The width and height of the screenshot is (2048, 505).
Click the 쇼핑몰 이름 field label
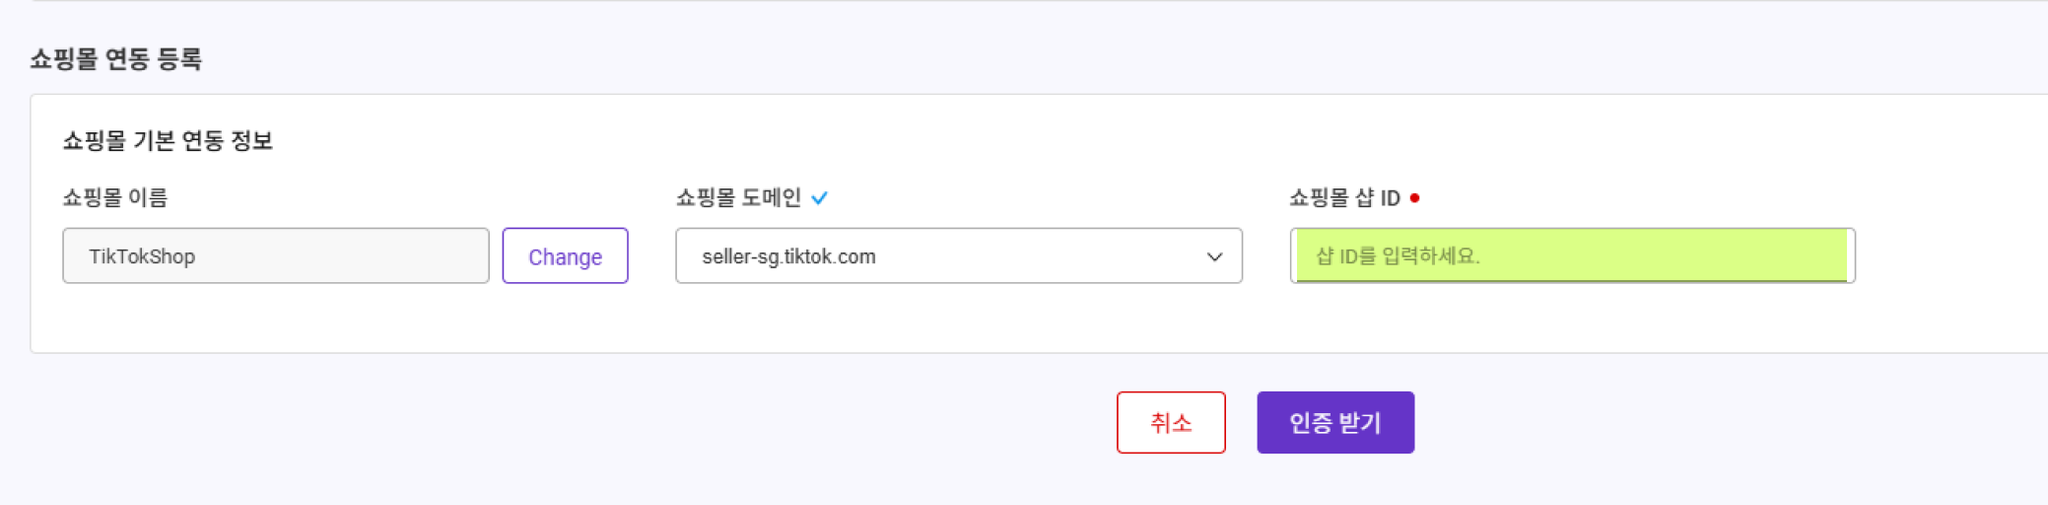click(115, 198)
